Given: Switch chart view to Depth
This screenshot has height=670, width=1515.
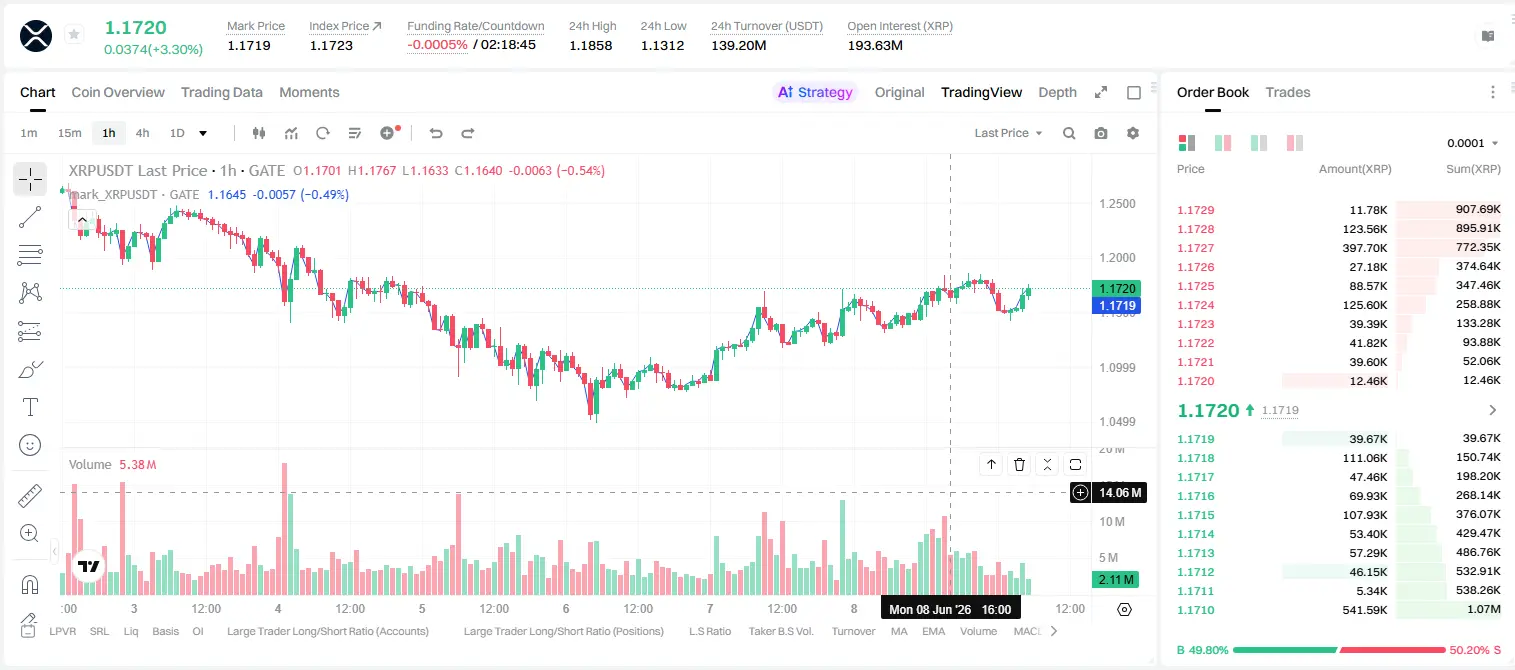Looking at the screenshot, I should [1057, 92].
